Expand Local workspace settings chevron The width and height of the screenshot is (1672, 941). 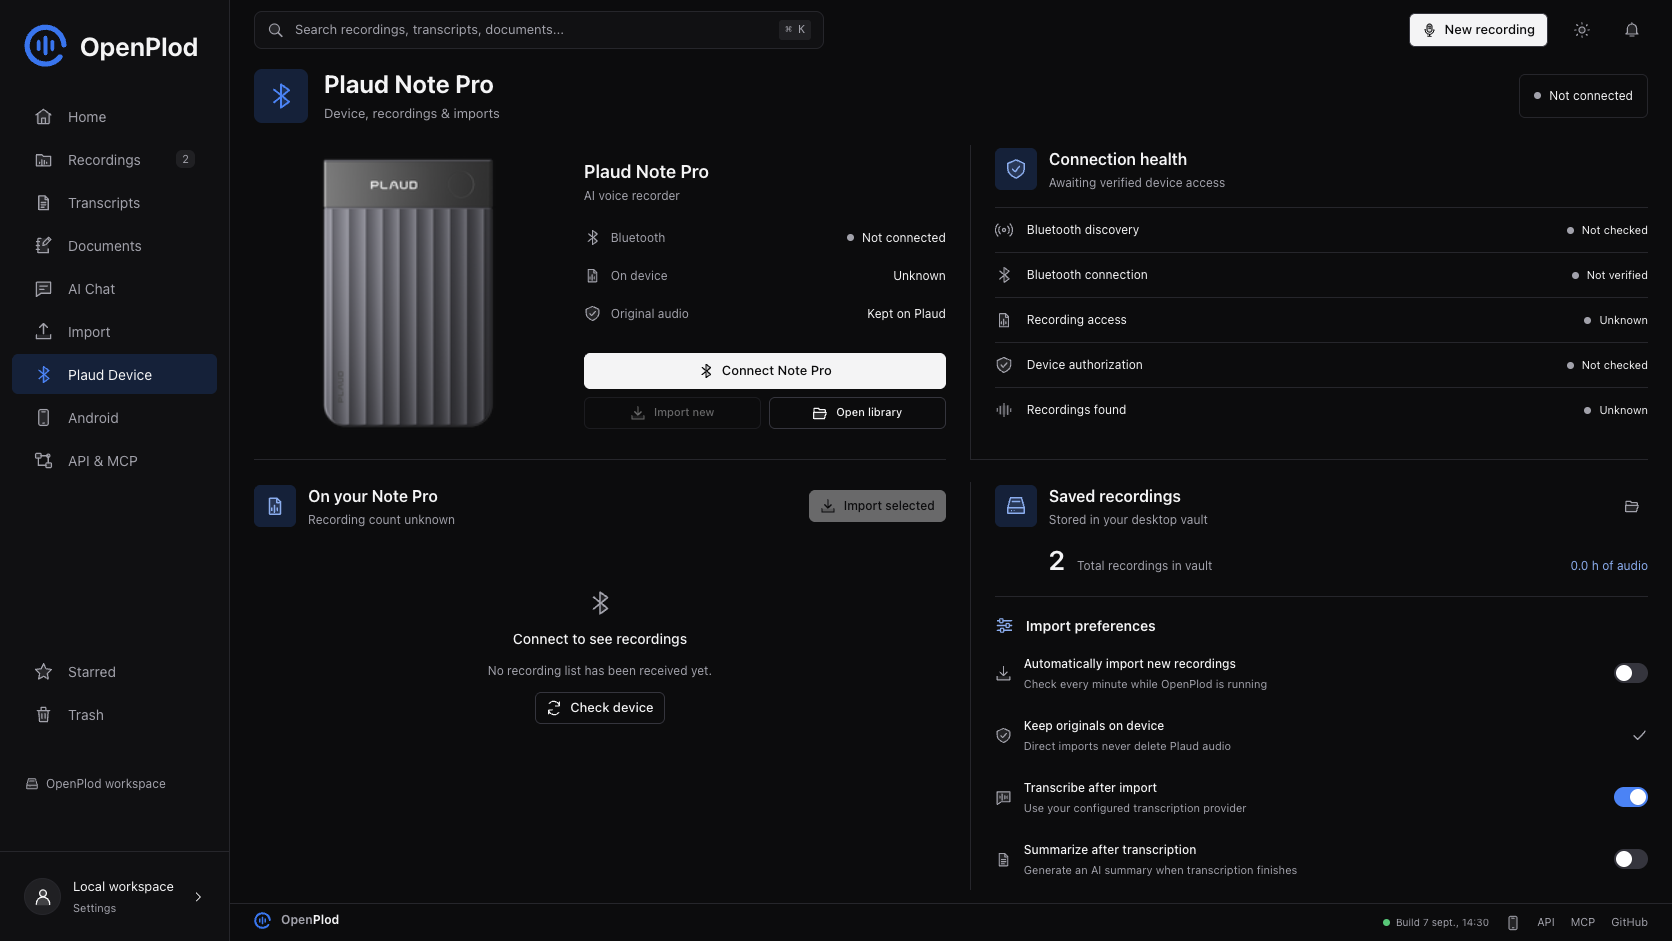click(x=198, y=897)
